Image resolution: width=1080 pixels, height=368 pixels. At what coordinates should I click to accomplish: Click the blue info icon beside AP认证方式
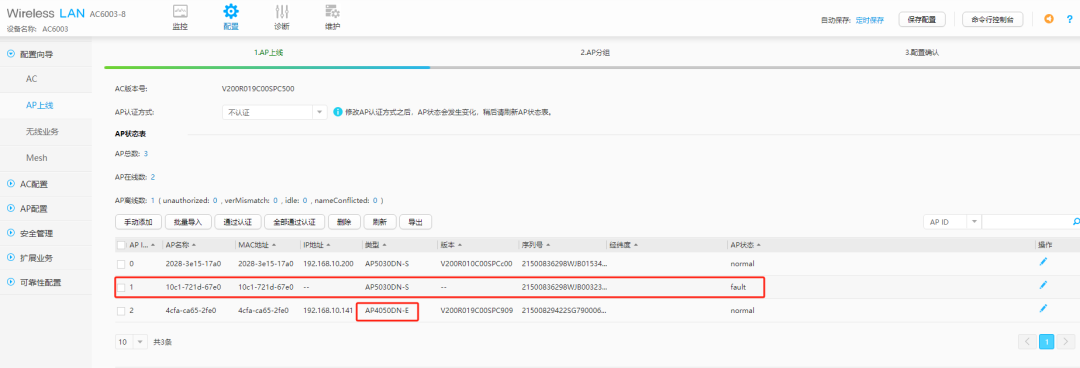[338, 112]
